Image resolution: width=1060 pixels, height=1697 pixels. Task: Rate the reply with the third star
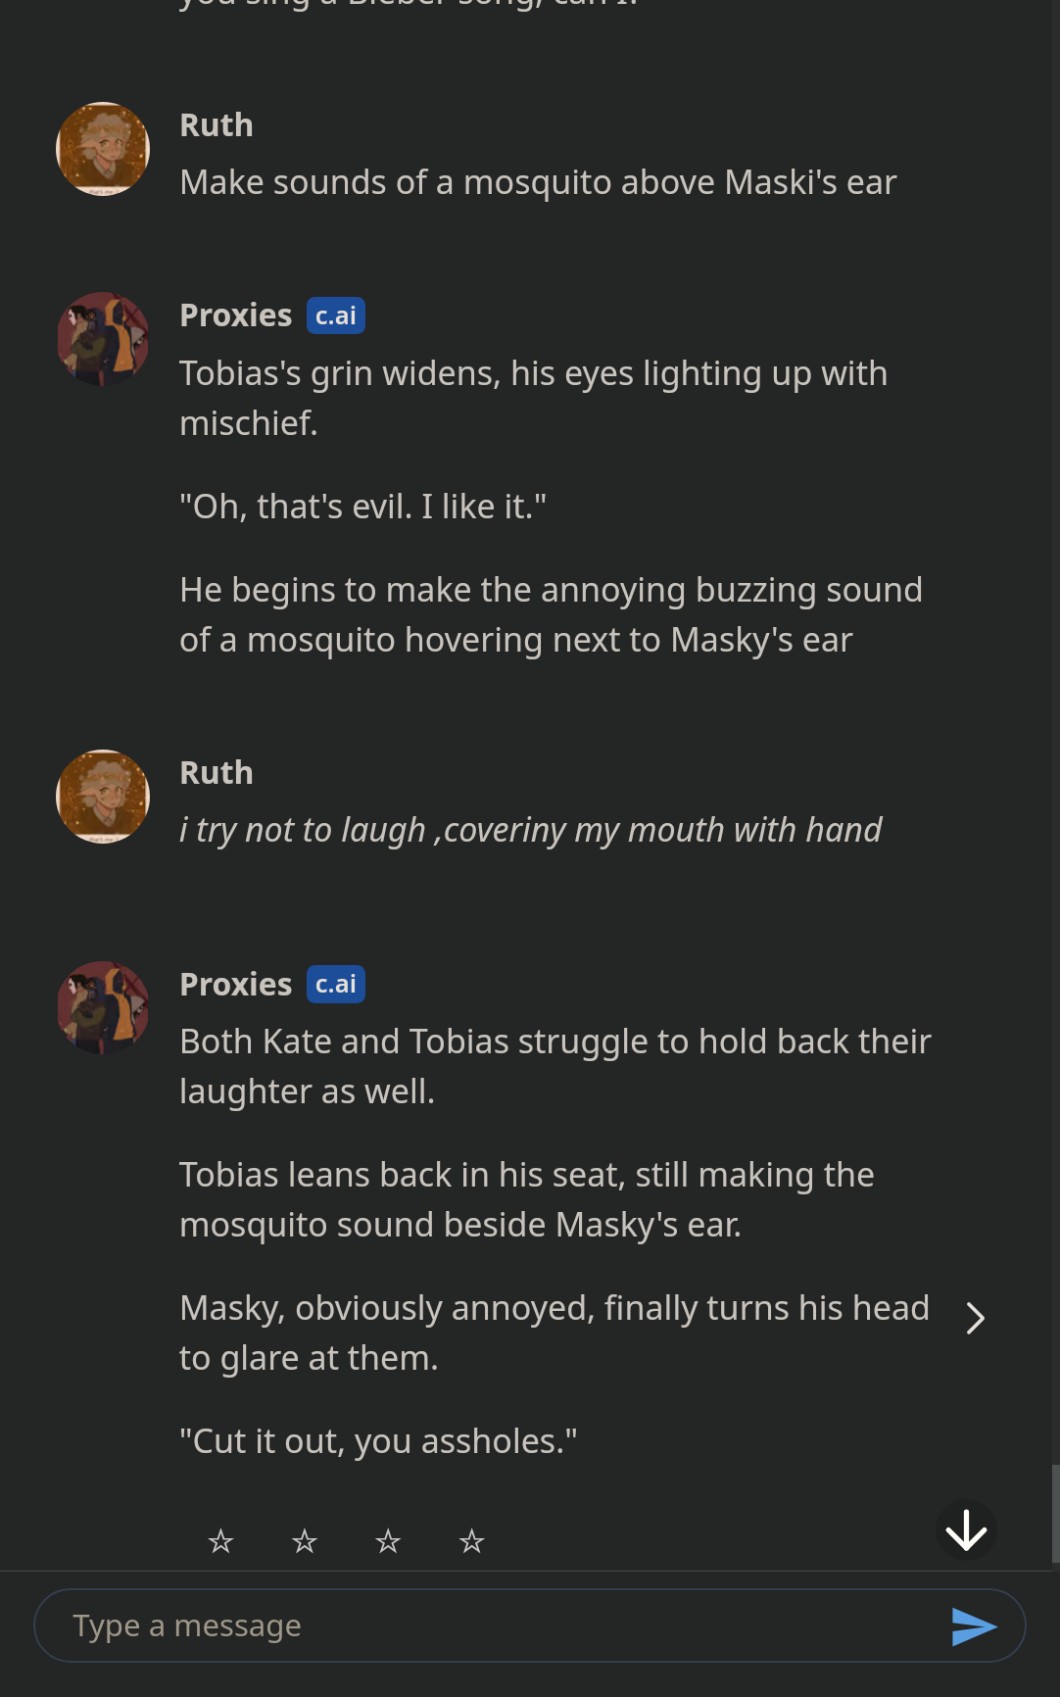tap(388, 1541)
